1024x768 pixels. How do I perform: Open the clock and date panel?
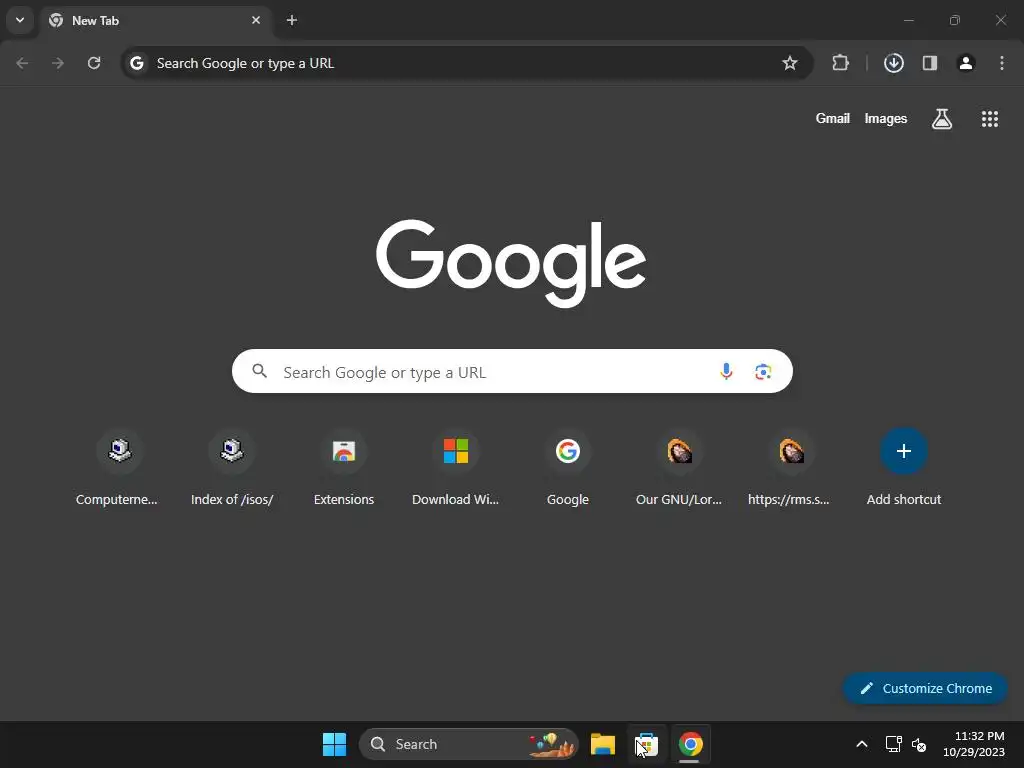pyautogui.click(x=974, y=744)
